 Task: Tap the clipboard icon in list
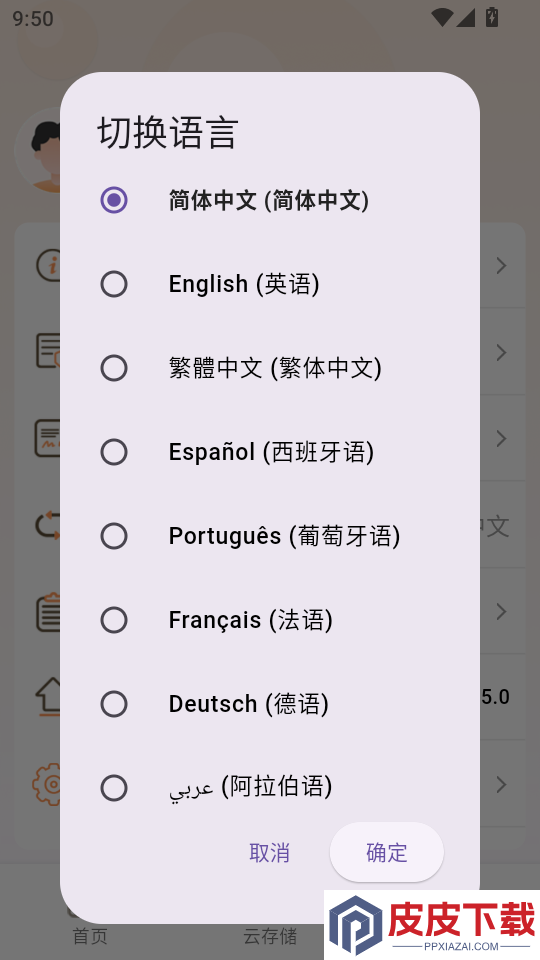click(48, 612)
